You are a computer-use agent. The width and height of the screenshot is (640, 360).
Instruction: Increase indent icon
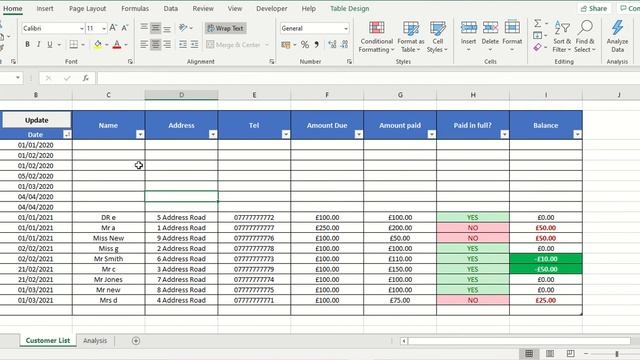[194, 44]
